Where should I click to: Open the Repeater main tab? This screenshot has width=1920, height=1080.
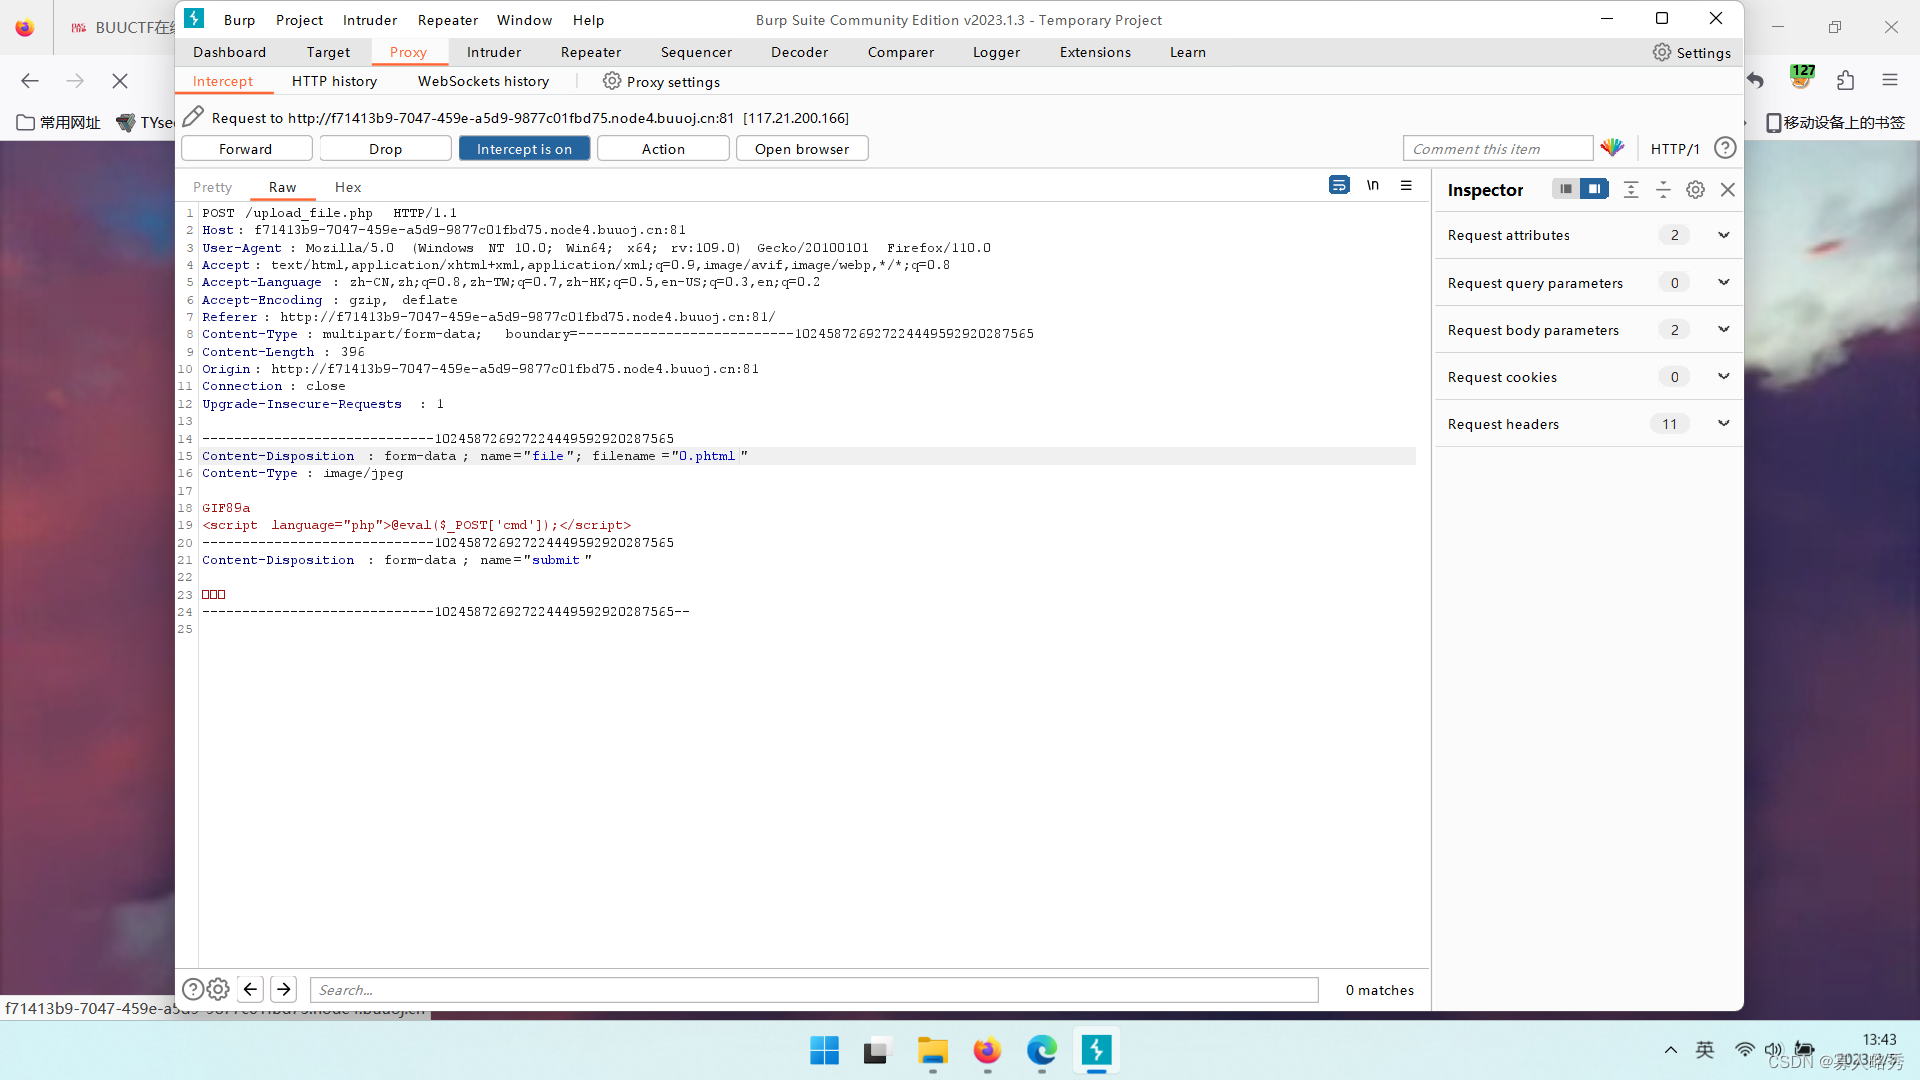click(x=590, y=52)
